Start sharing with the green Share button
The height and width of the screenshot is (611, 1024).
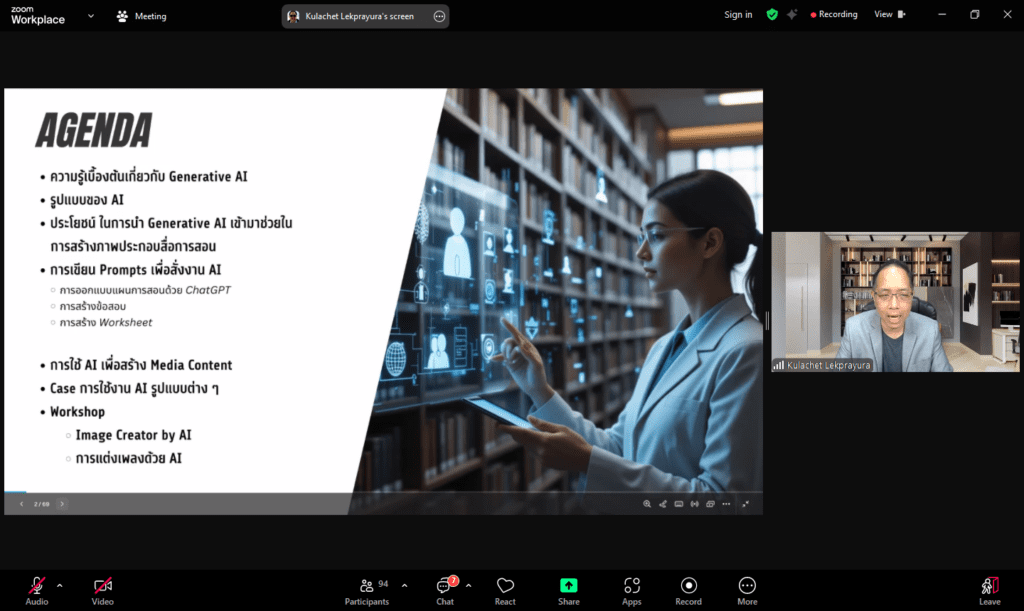tap(568, 590)
